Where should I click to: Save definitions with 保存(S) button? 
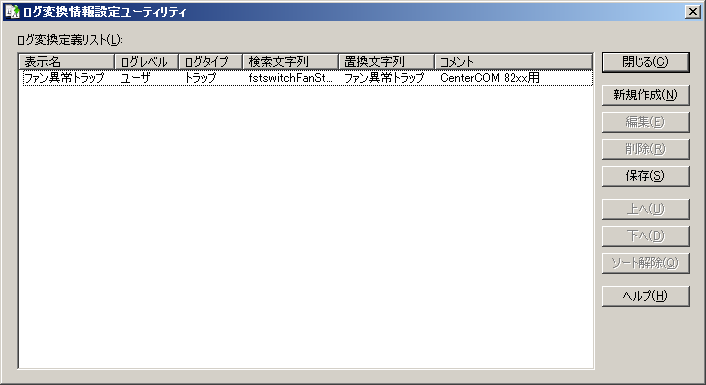pos(645,176)
